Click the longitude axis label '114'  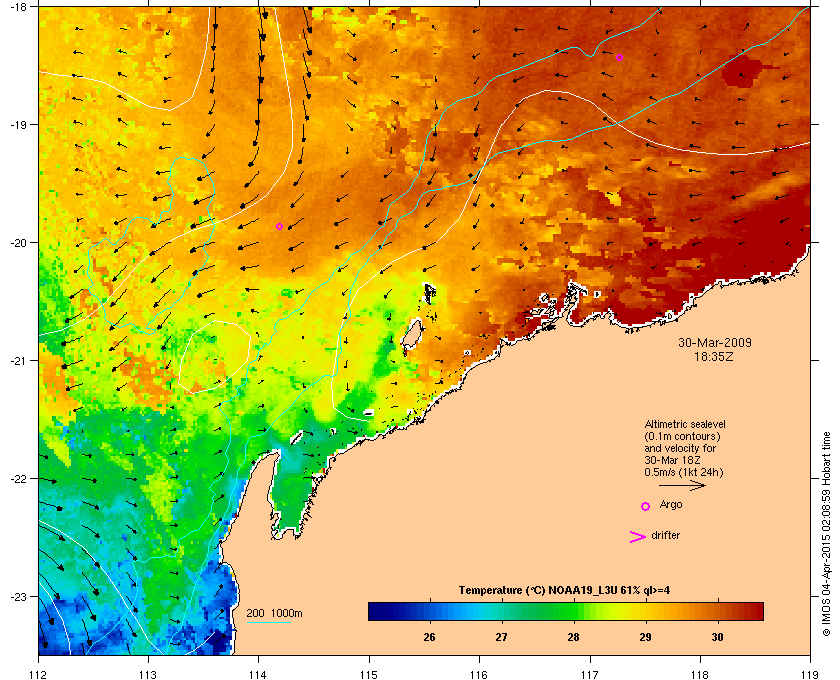tap(258, 675)
